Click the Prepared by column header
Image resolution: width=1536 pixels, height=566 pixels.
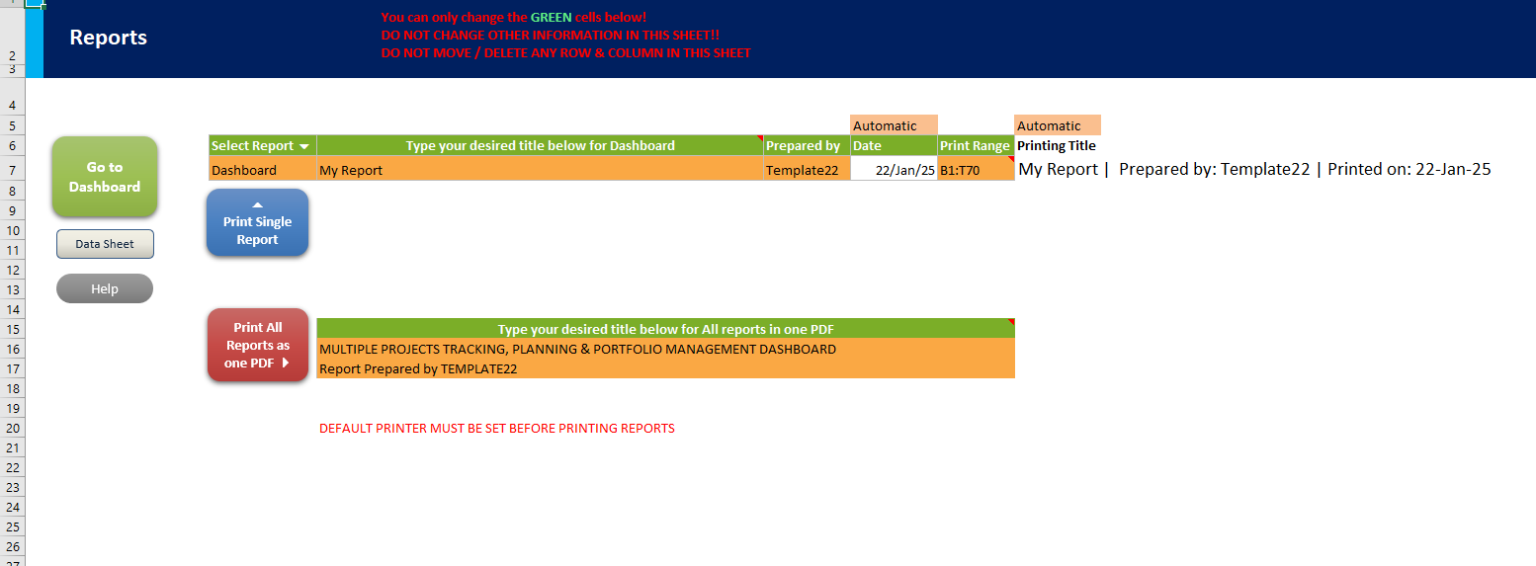(x=806, y=146)
